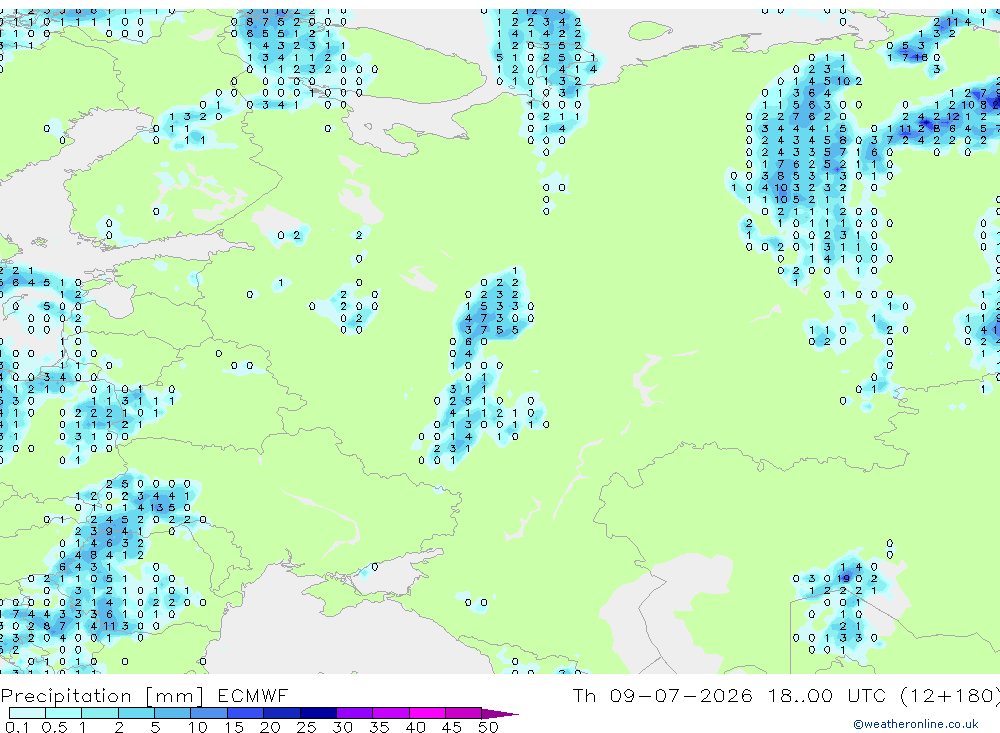Pick the lightest 0.1–0.5 mm legend swatch
The height and width of the screenshot is (733, 1000).
click(27, 713)
